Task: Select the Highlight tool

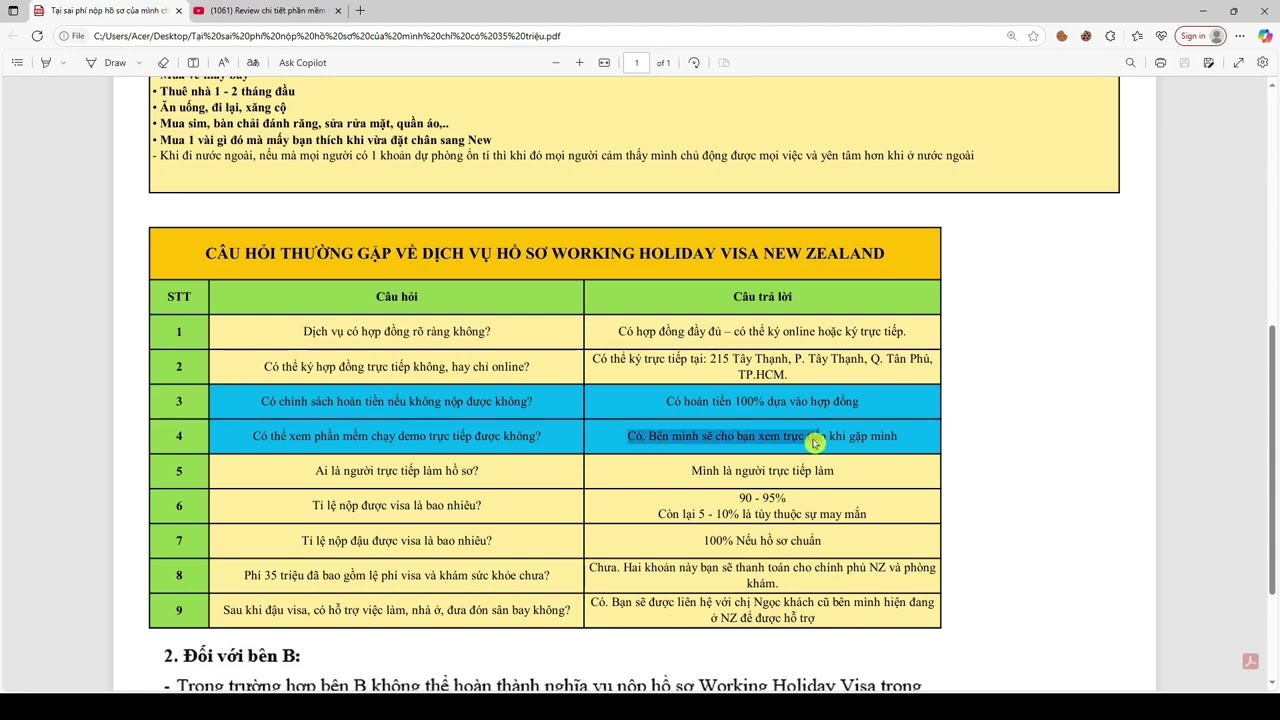Action: click(45, 63)
